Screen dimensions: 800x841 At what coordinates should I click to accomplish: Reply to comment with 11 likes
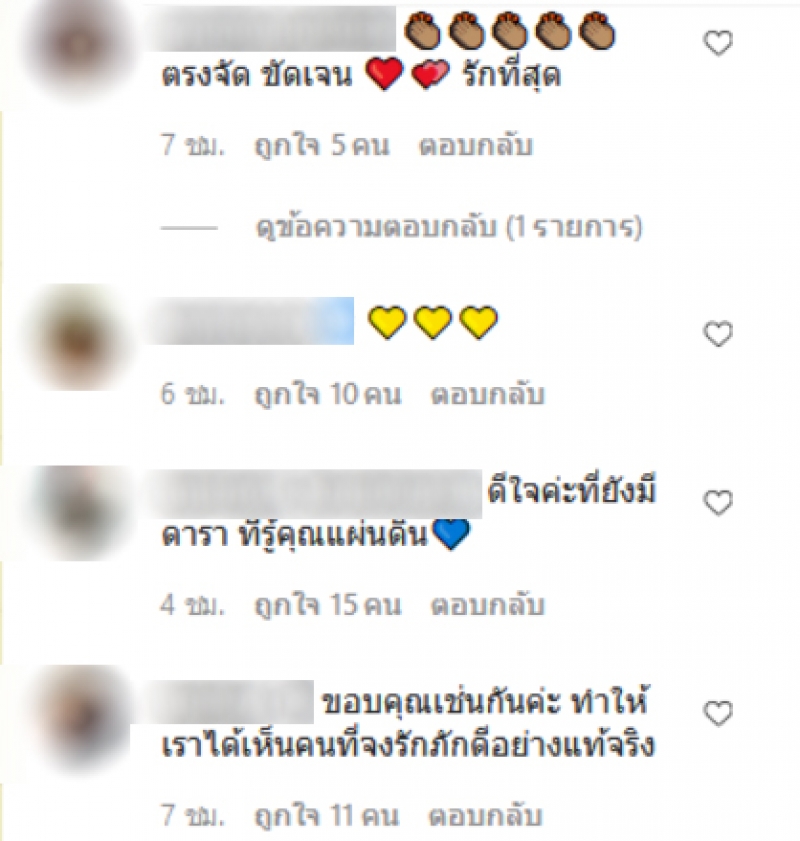tap(485, 815)
